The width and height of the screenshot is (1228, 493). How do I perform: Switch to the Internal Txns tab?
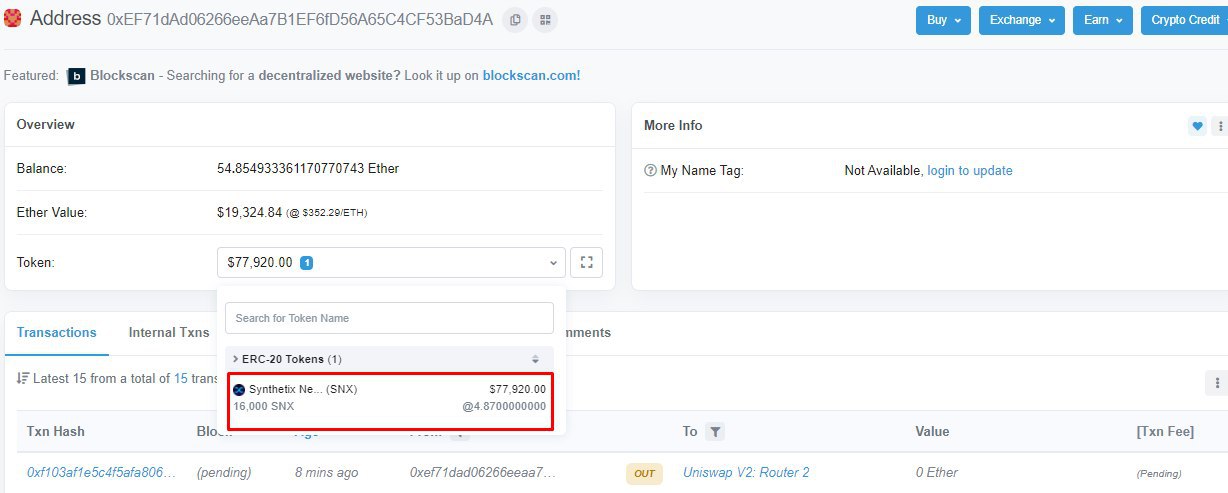(169, 333)
